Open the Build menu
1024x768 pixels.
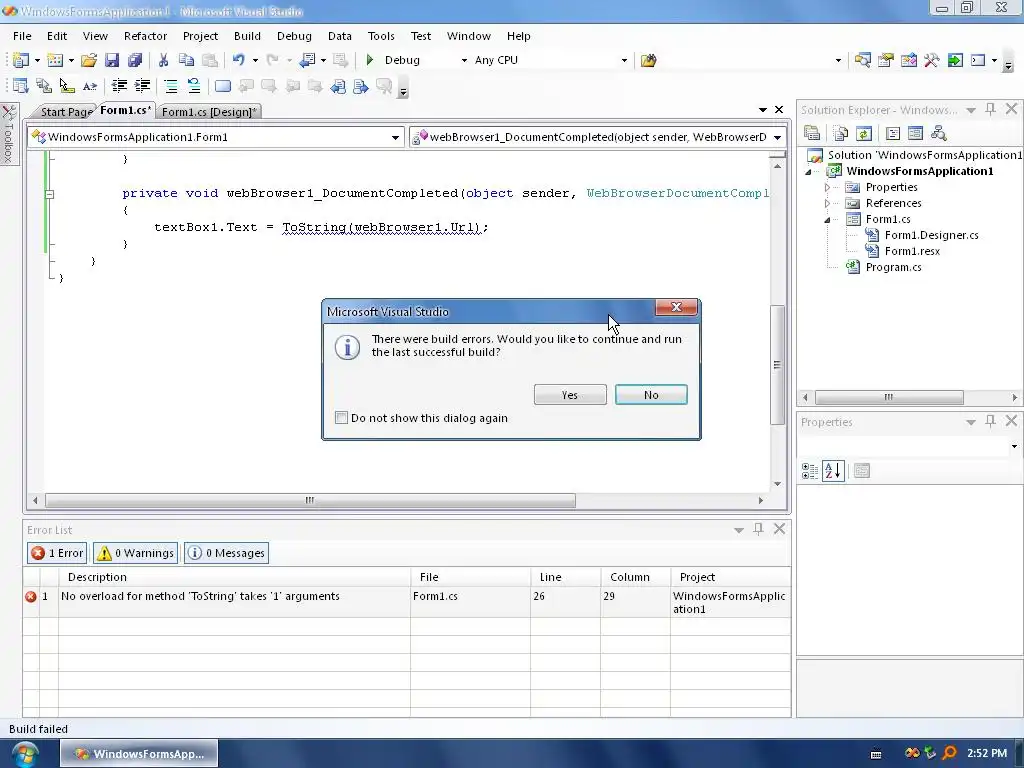pos(247,36)
